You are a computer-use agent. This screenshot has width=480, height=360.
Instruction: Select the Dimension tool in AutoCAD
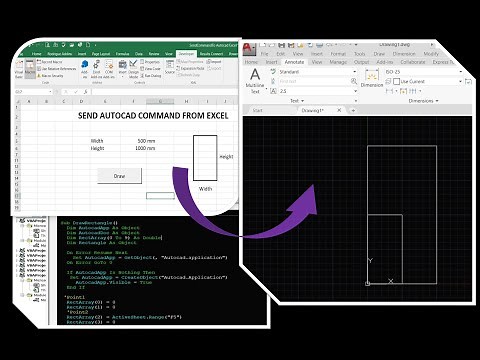372,78
